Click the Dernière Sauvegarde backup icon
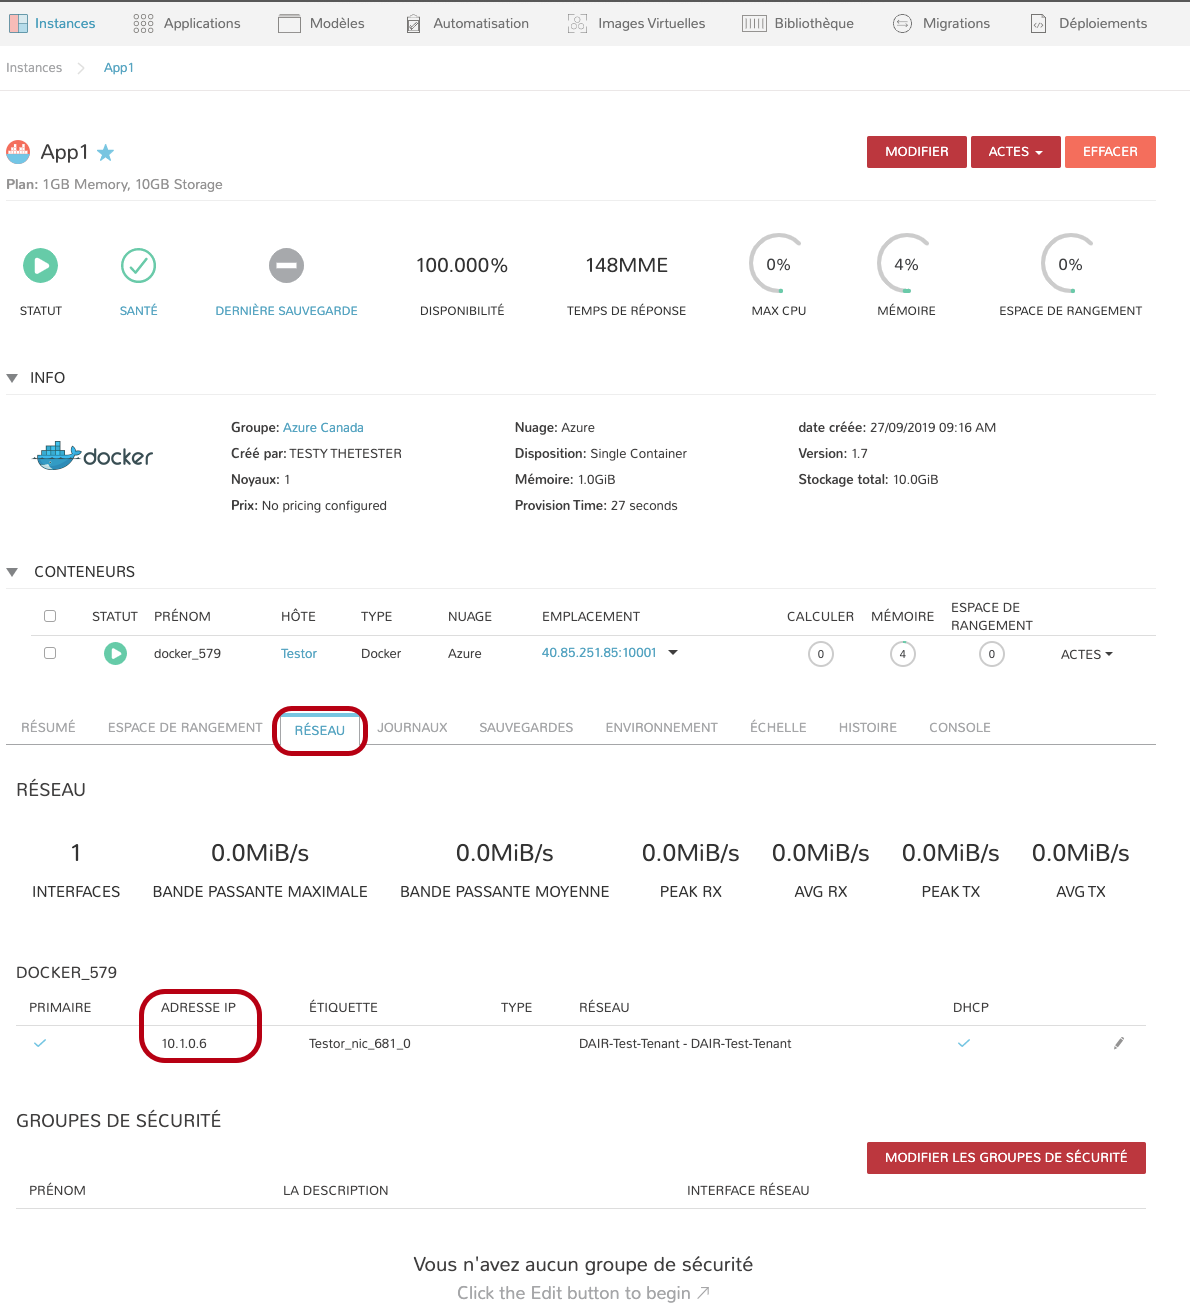The height and width of the screenshot is (1309, 1190). (286, 266)
